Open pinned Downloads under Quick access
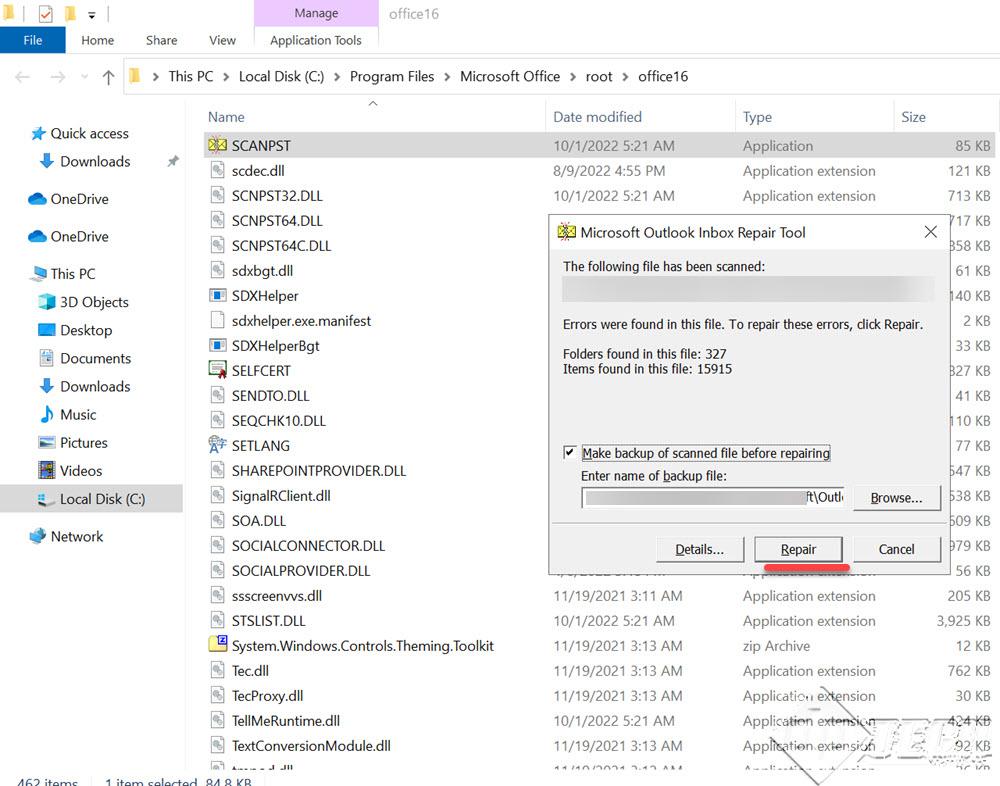The width and height of the screenshot is (1000, 786). [x=95, y=161]
